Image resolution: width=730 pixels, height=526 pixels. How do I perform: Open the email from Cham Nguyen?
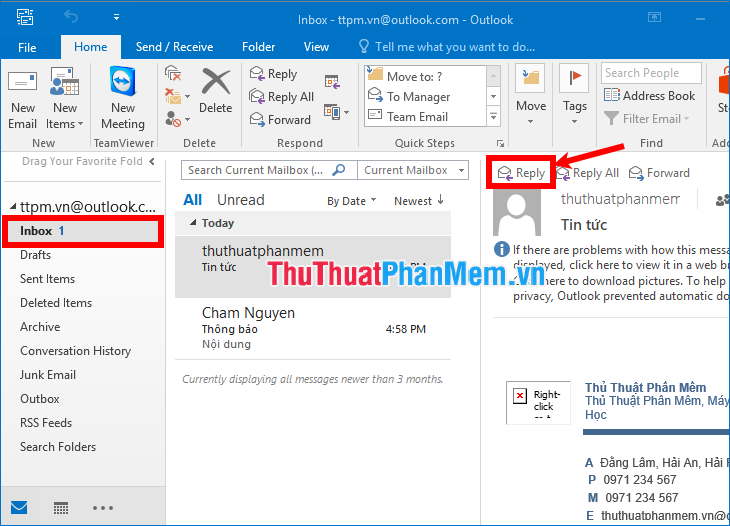(313, 328)
